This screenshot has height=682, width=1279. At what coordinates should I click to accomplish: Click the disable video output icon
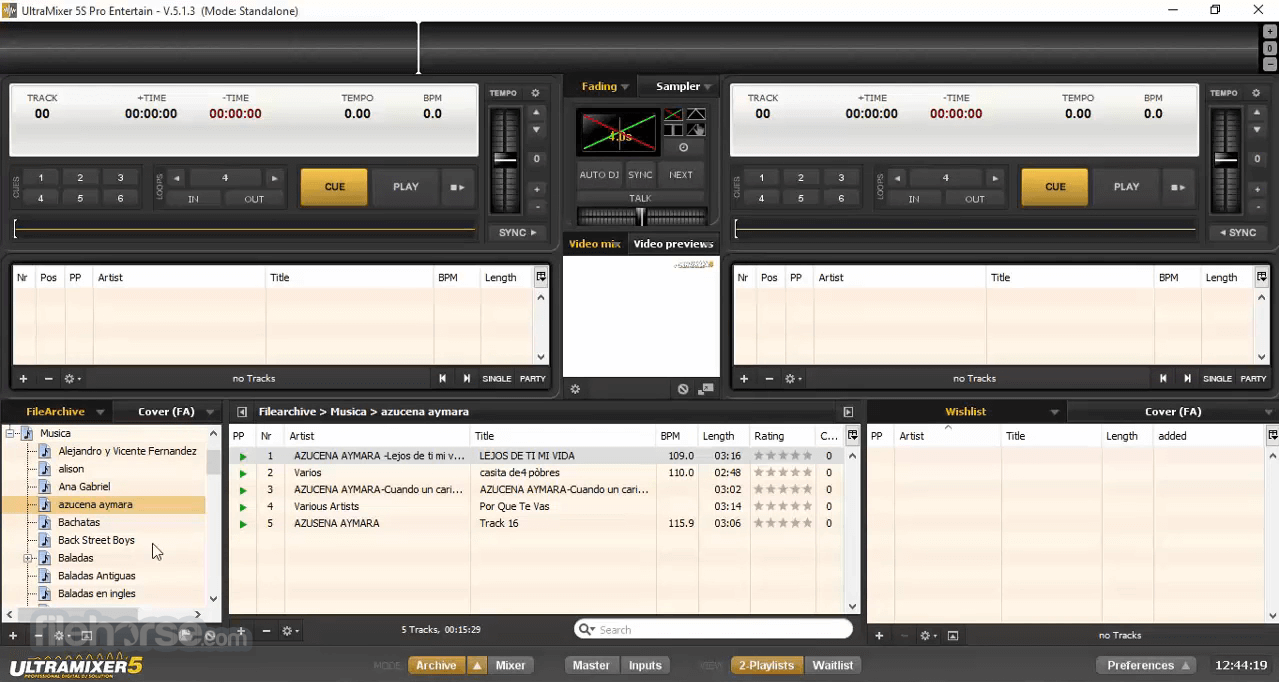pyautogui.click(x=683, y=389)
